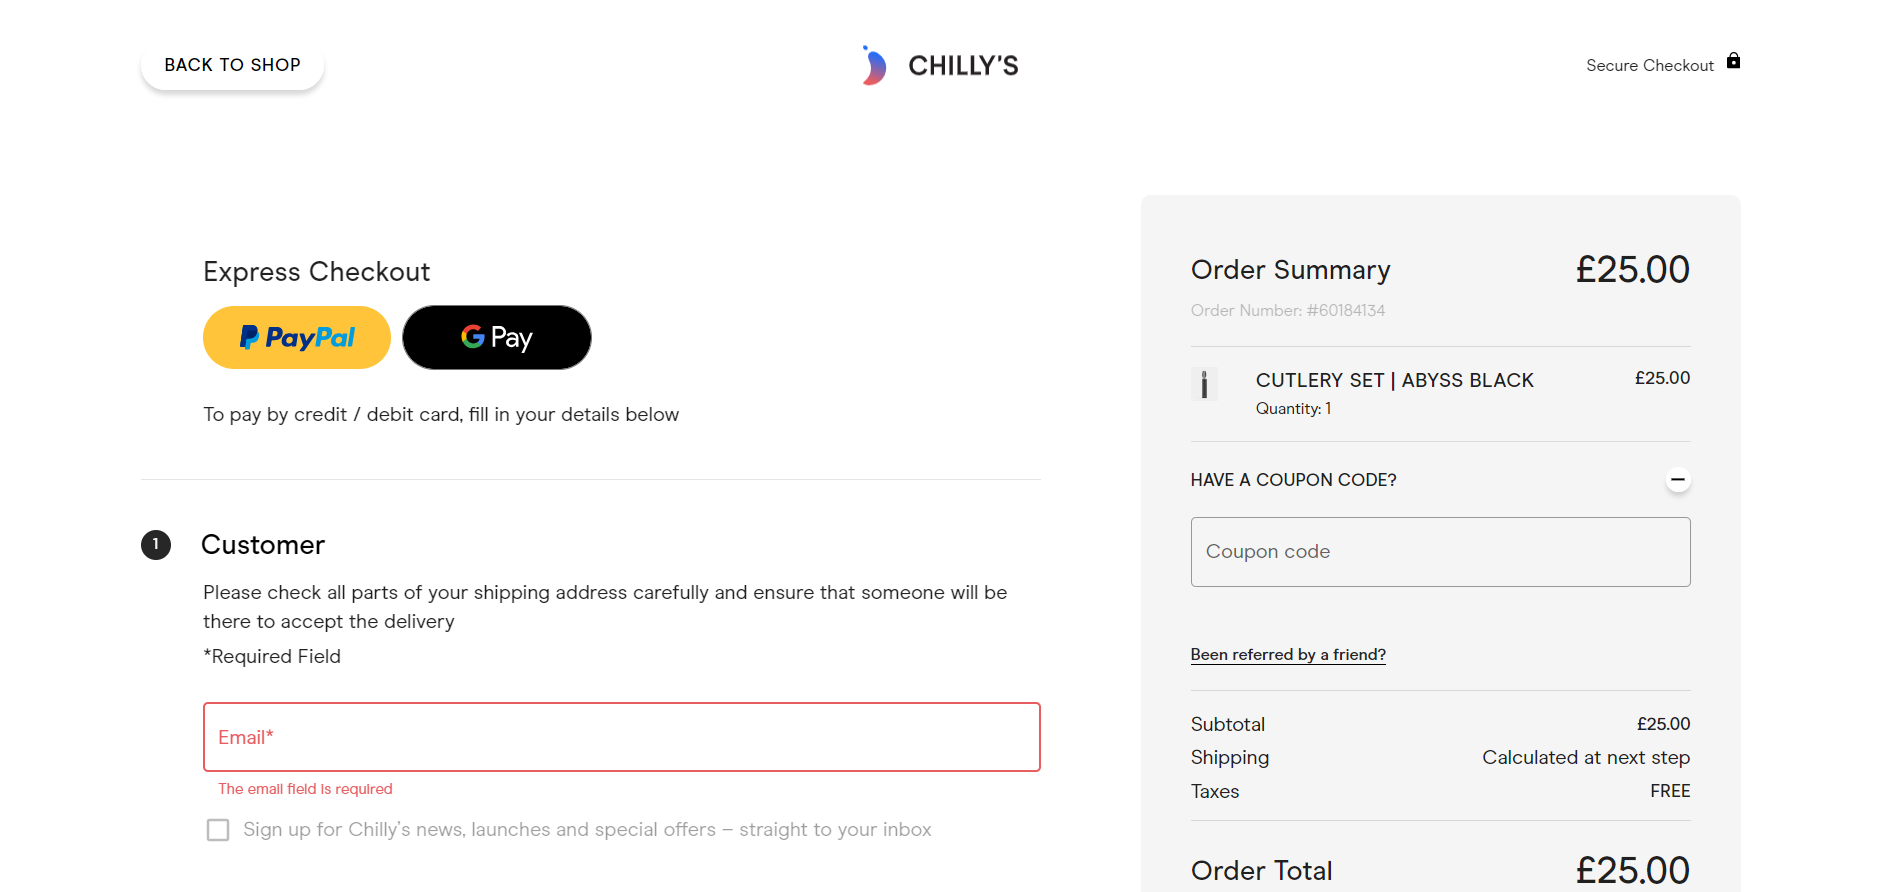
Task: Collapse the coupon code section minus icon
Action: click(1678, 480)
